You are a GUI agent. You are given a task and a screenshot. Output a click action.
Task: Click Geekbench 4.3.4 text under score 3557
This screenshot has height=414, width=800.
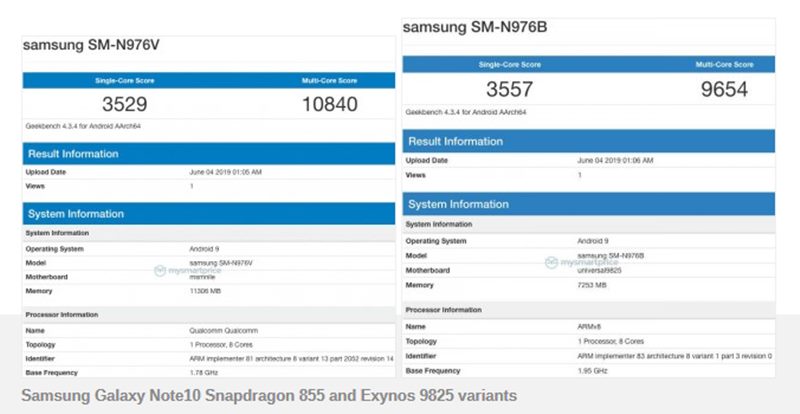pos(466,112)
